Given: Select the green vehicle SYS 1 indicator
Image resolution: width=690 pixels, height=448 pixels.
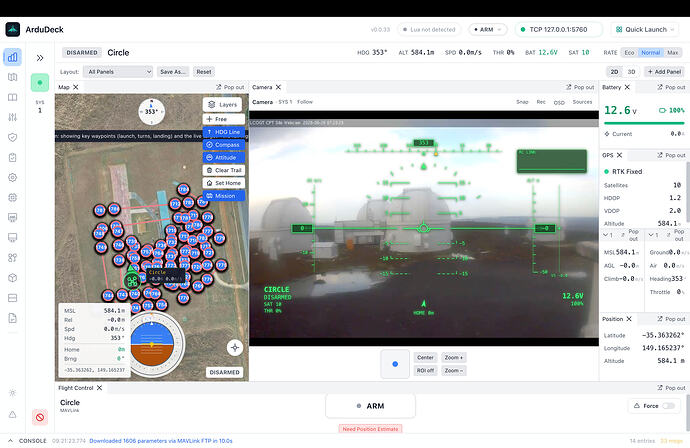Looking at the screenshot, I should pyautogui.click(x=40, y=83).
